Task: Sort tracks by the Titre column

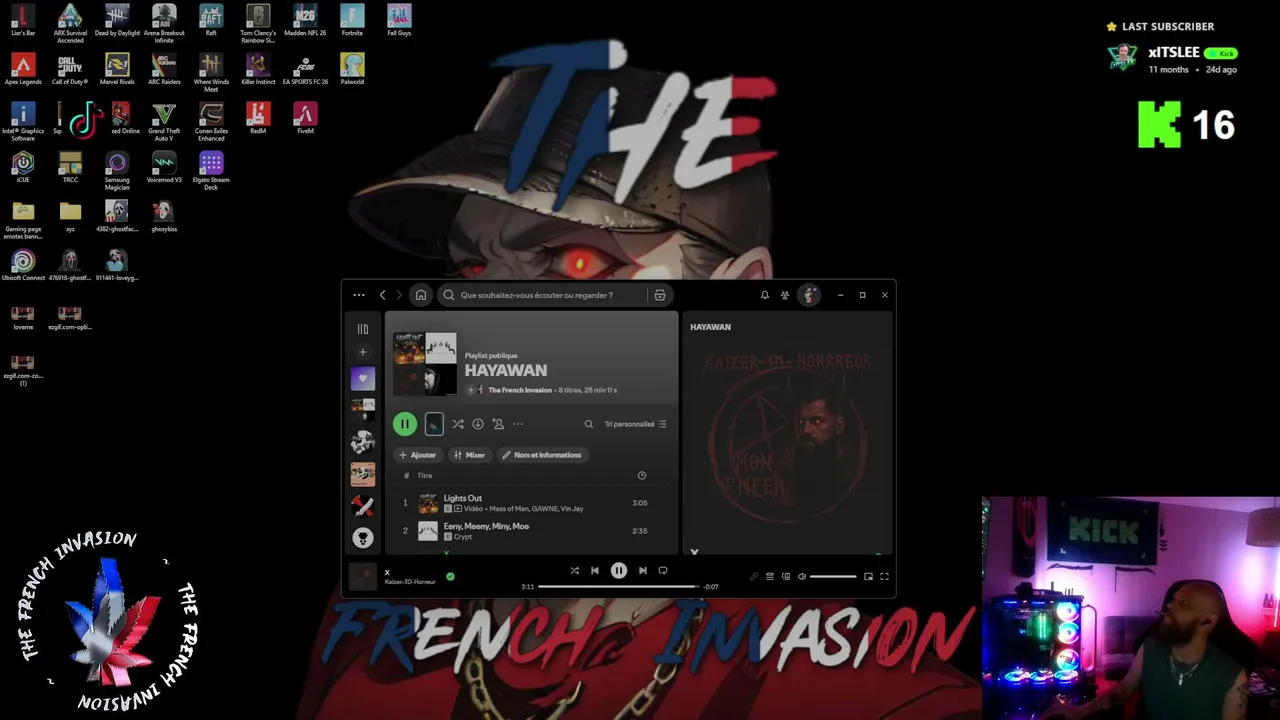Action: 425,476
